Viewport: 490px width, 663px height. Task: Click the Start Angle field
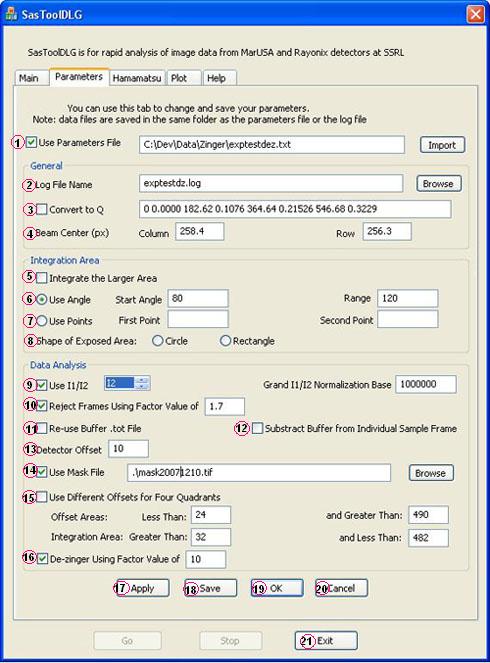(x=198, y=299)
